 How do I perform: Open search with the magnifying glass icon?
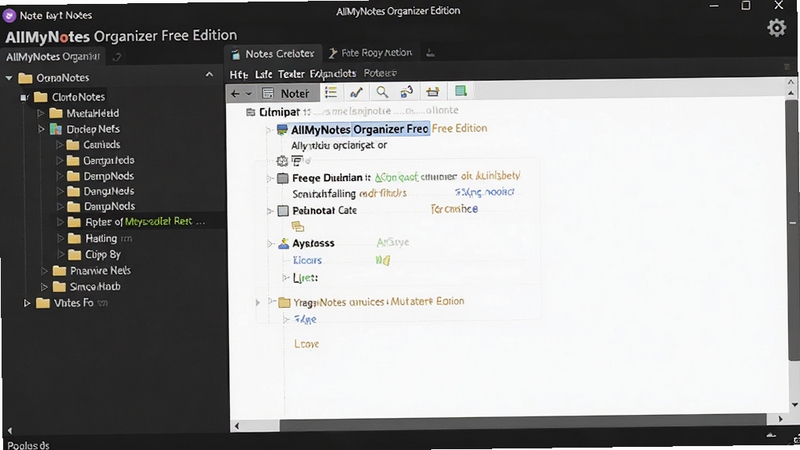[x=382, y=92]
